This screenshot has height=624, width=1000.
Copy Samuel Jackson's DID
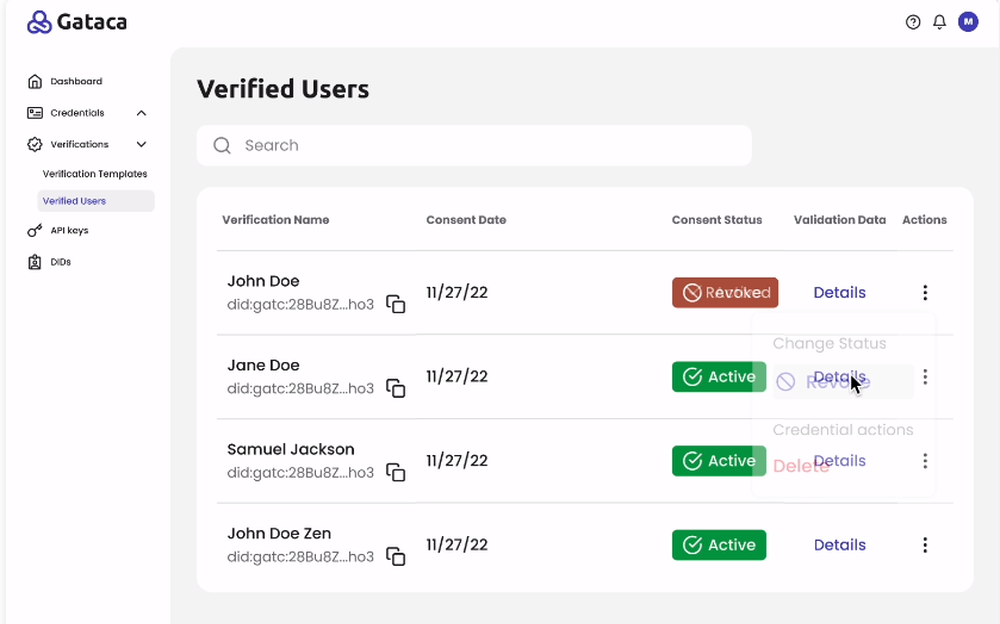(x=395, y=472)
